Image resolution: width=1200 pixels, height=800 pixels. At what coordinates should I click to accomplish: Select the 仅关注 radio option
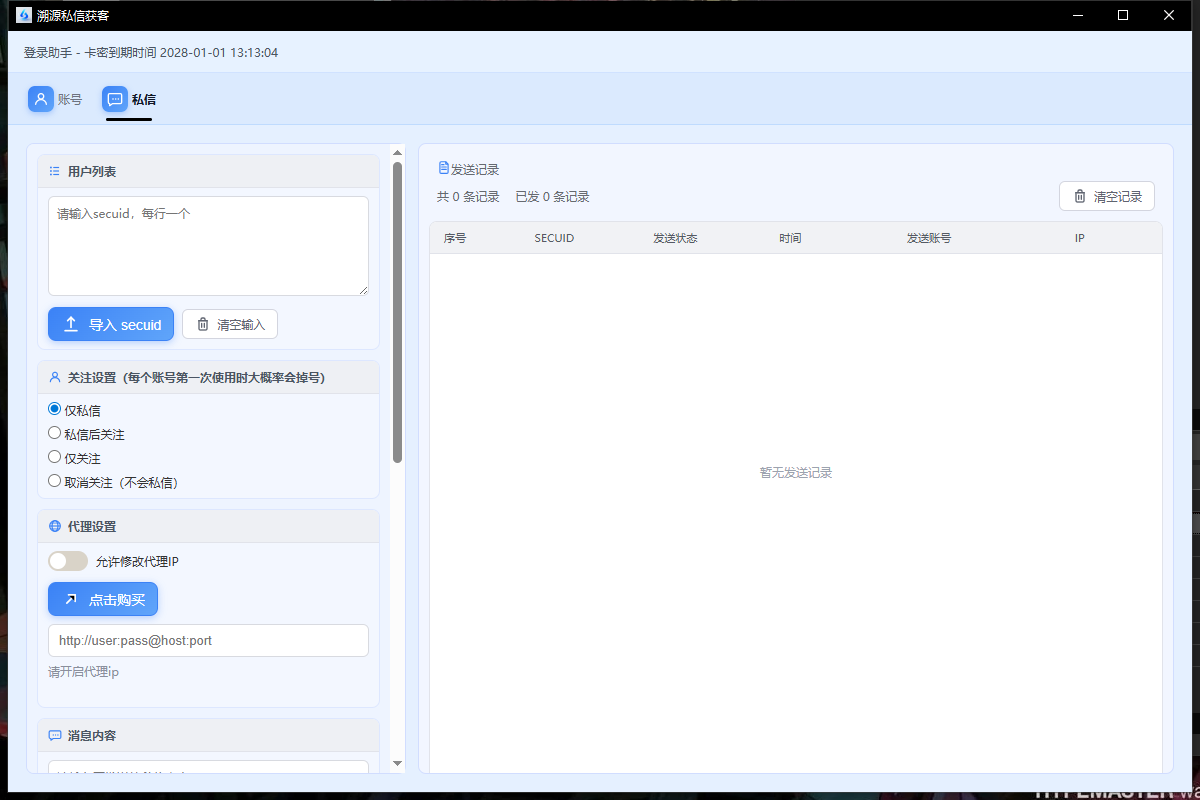(x=55, y=457)
